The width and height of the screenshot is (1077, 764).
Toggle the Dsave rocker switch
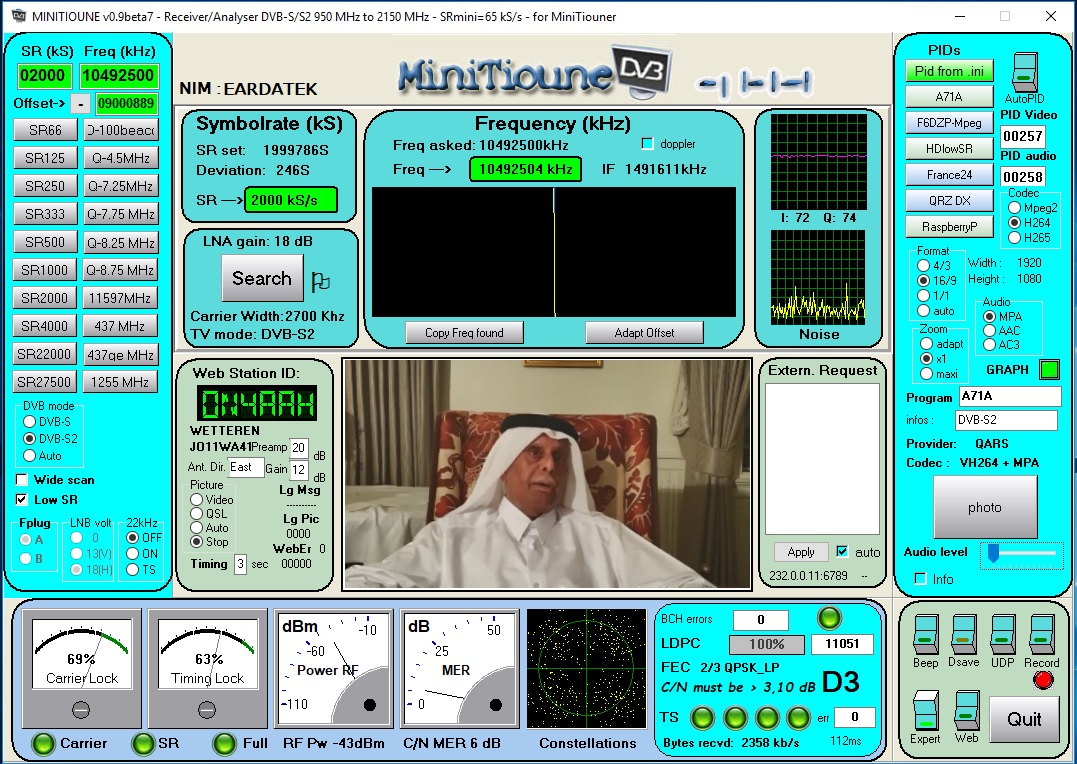pyautogui.click(x=965, y=633)
